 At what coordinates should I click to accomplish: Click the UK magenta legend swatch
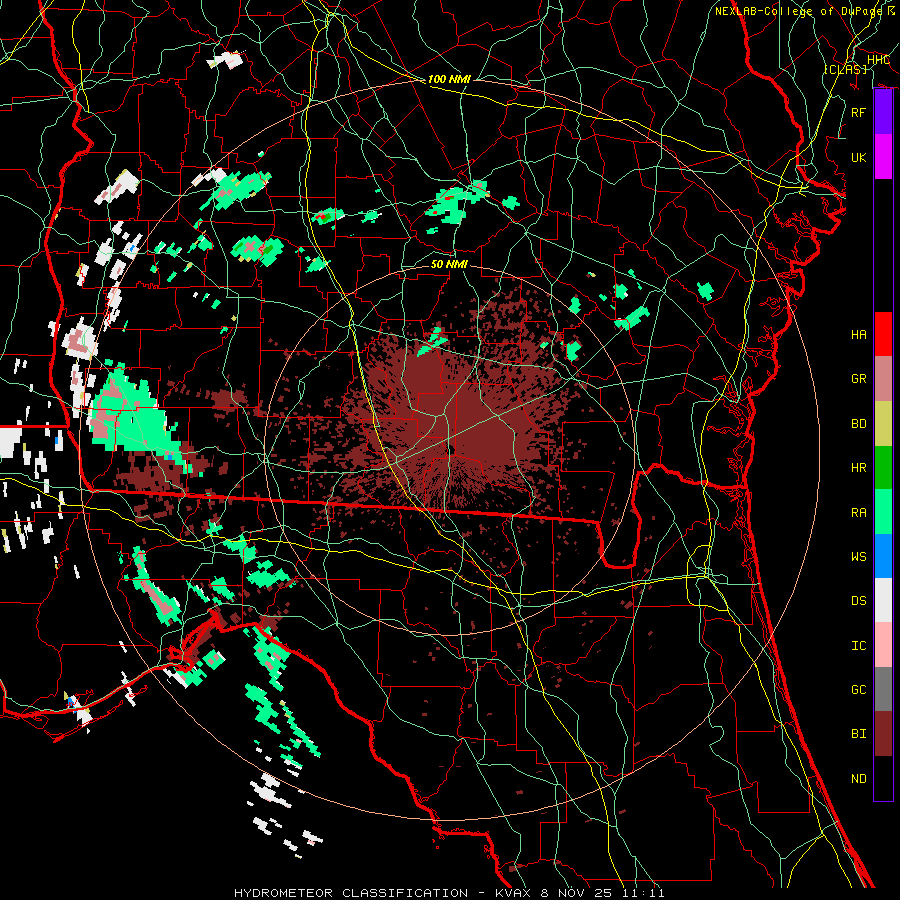click(x=883, y=157)
